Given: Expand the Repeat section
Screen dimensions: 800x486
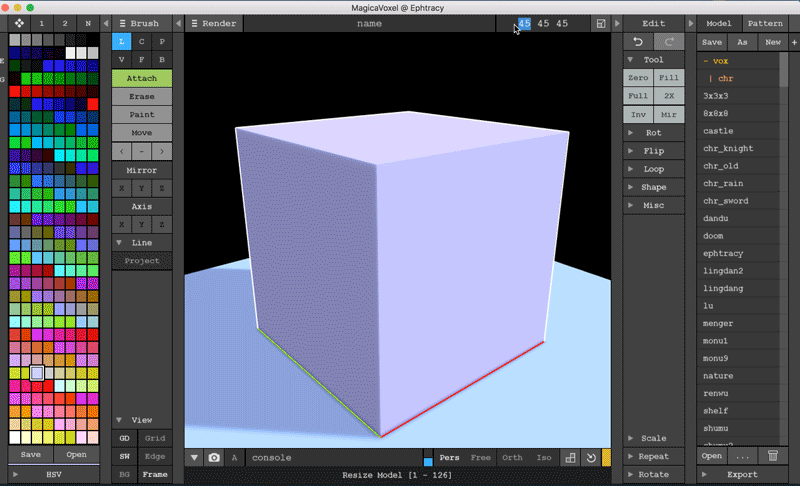Looking at the screenshot, I should (x=653, y=456).
